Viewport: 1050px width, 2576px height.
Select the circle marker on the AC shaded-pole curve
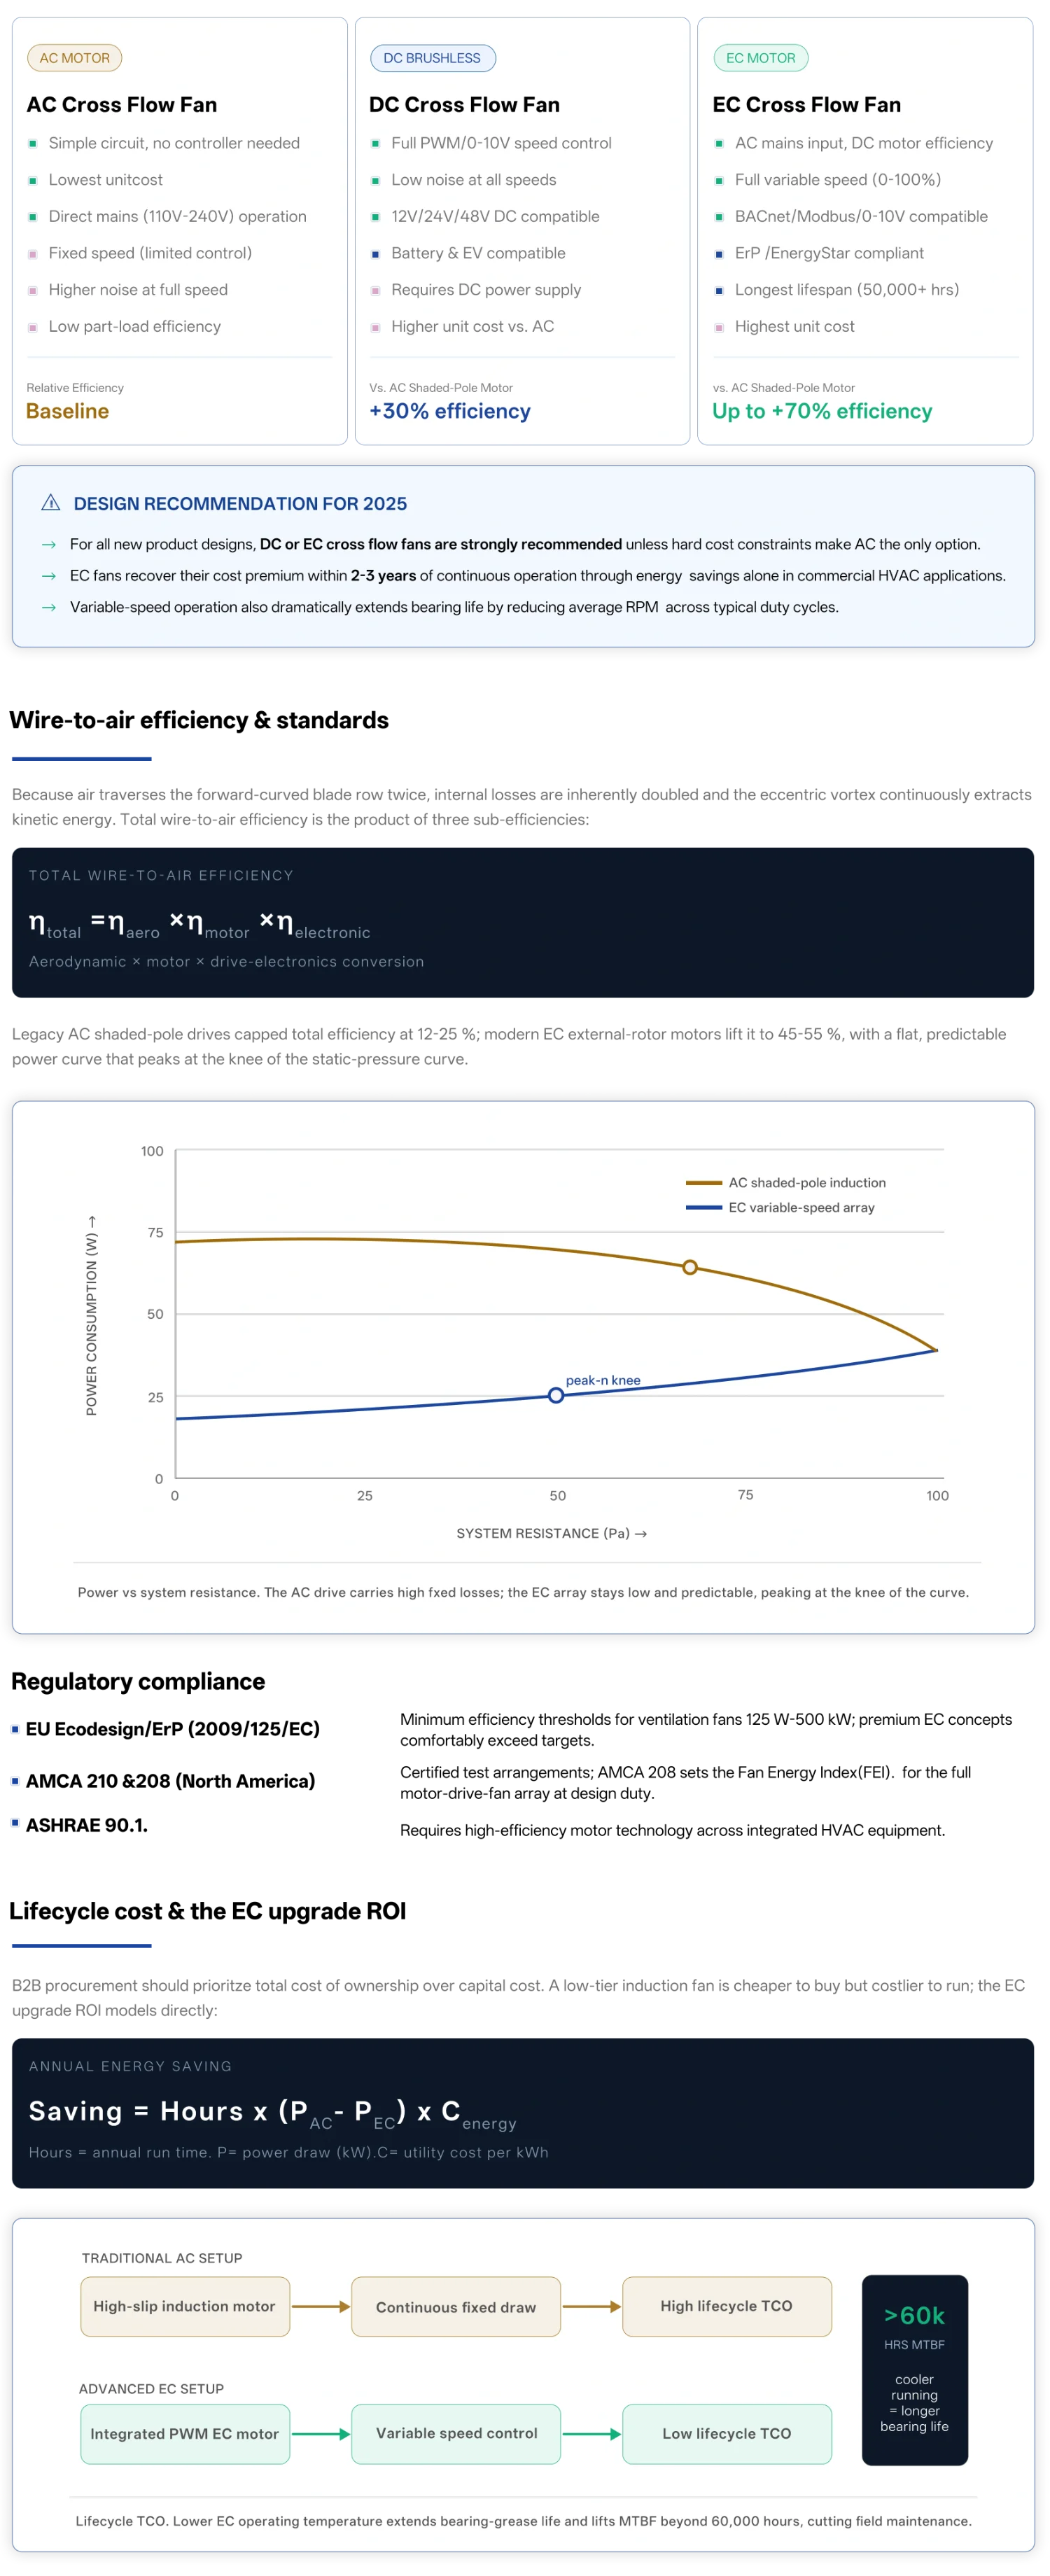tap(690, 1267)
